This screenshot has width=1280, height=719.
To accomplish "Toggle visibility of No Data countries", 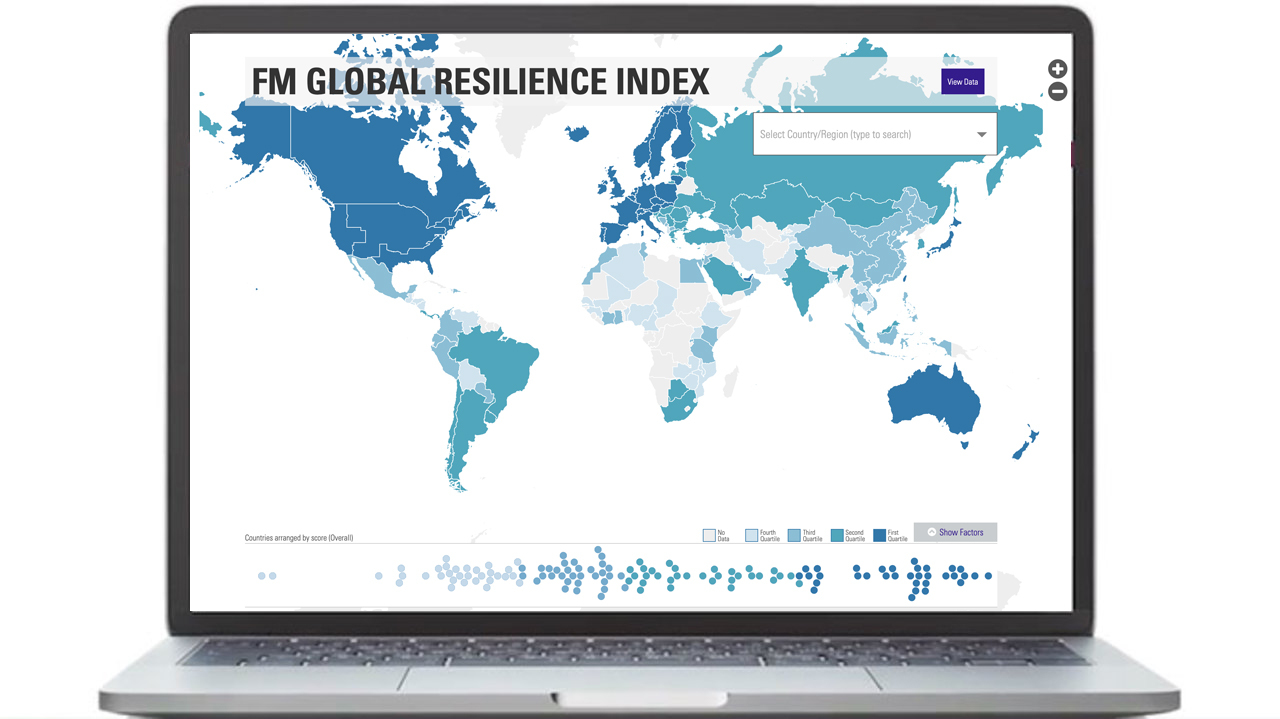I will pos(707,535).
